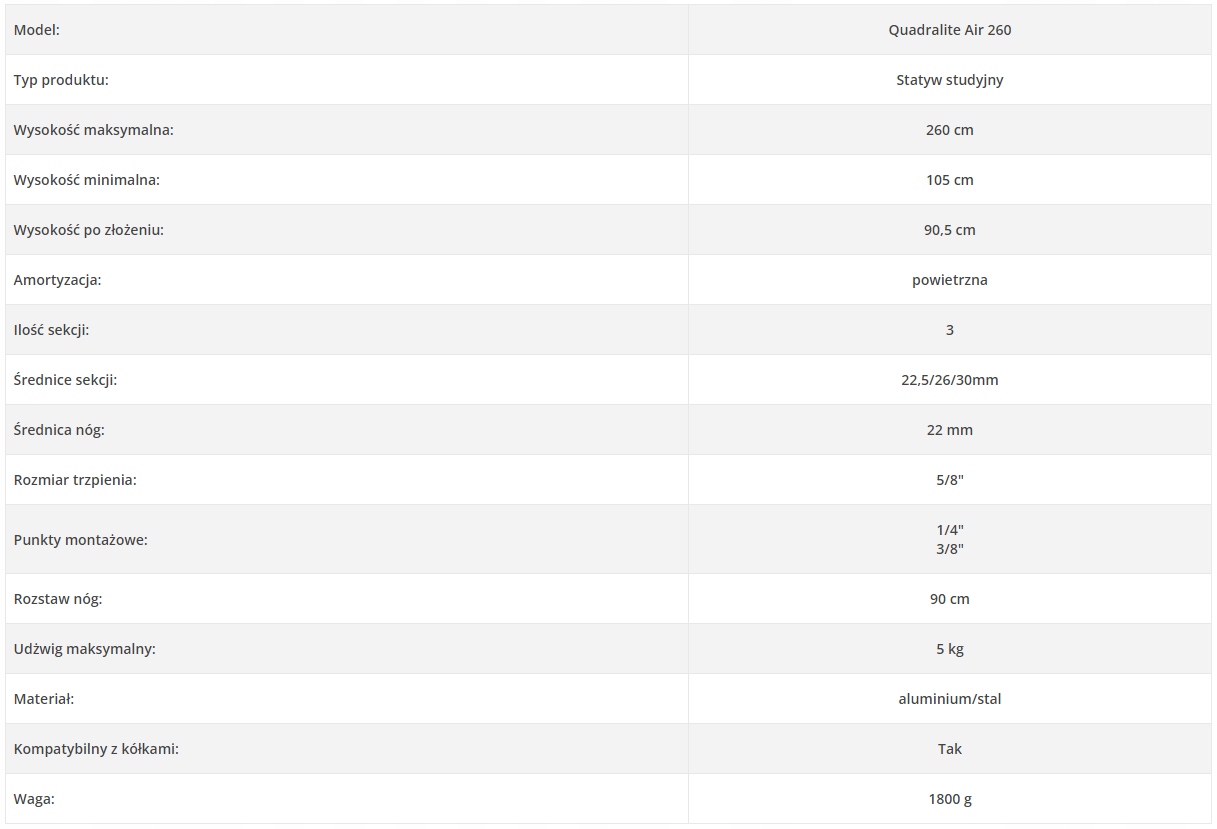Click the "260 cm" maximum height value
This screenshot has height=829, width=1217.
(949, 130)
